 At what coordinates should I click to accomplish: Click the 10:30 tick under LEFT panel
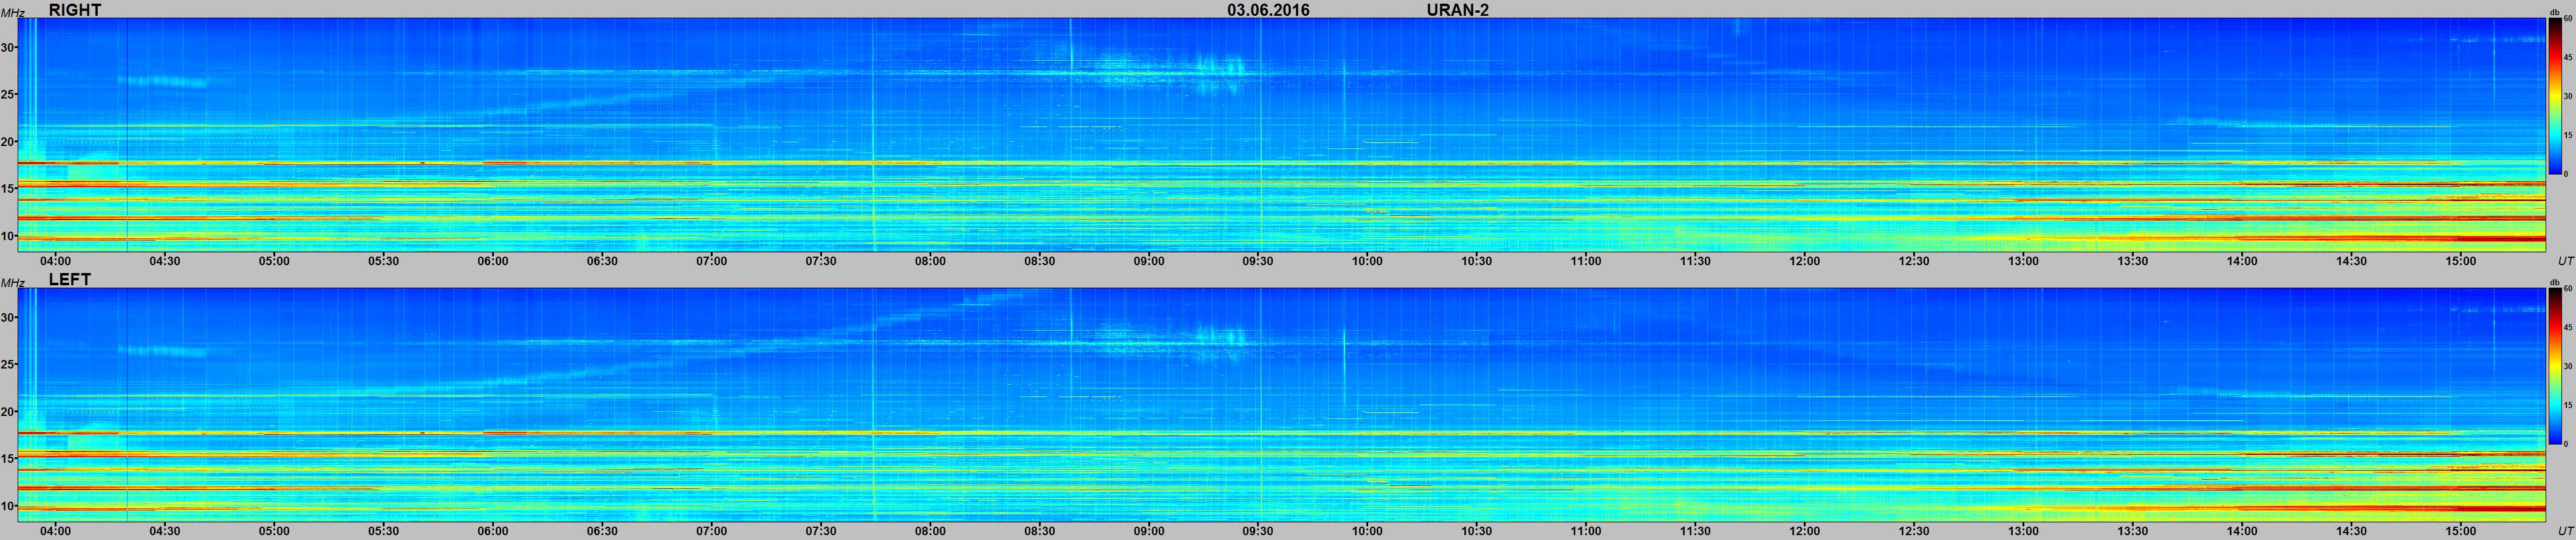1477,531
